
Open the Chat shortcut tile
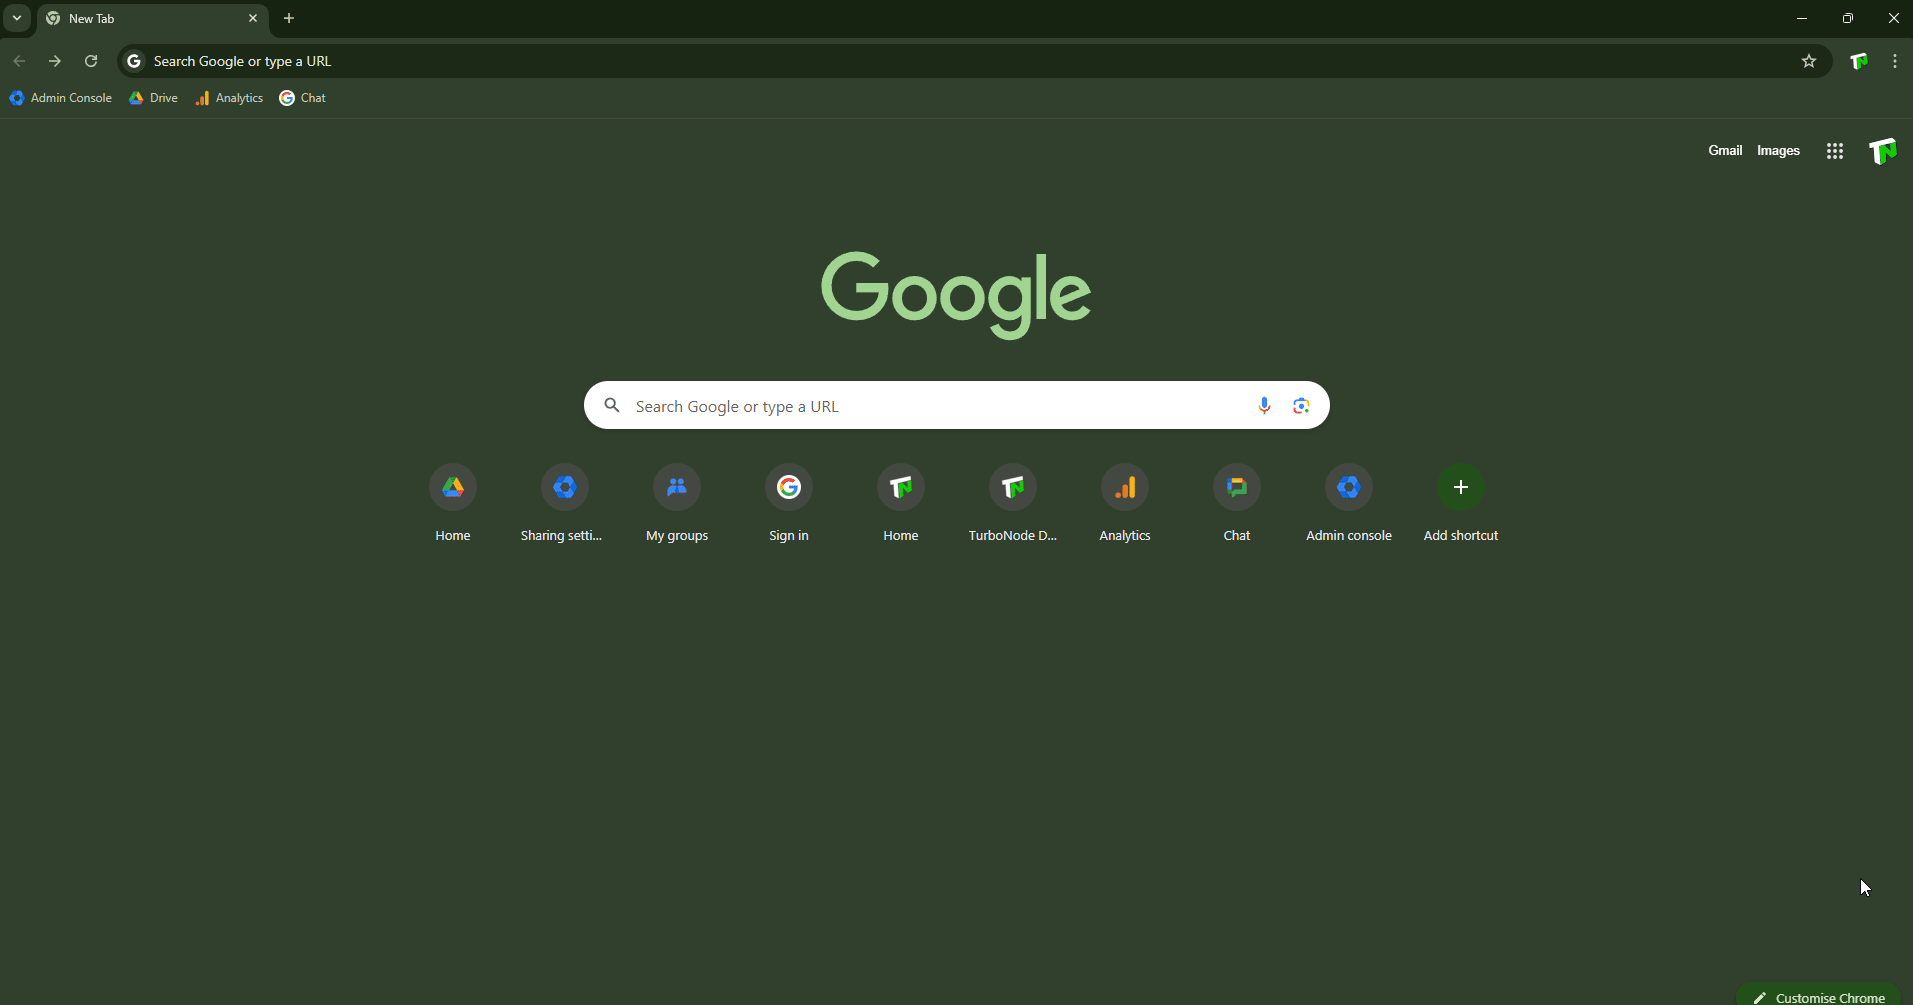pos(1237,503)
